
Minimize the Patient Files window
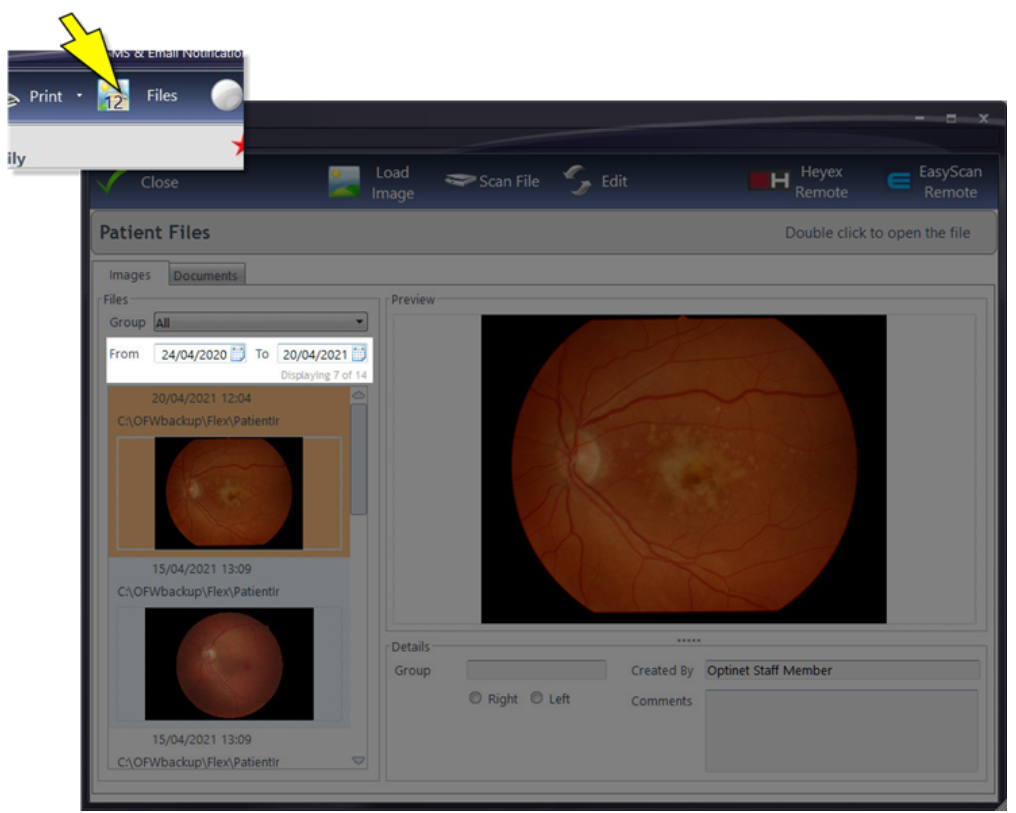[x=919, y=118]
